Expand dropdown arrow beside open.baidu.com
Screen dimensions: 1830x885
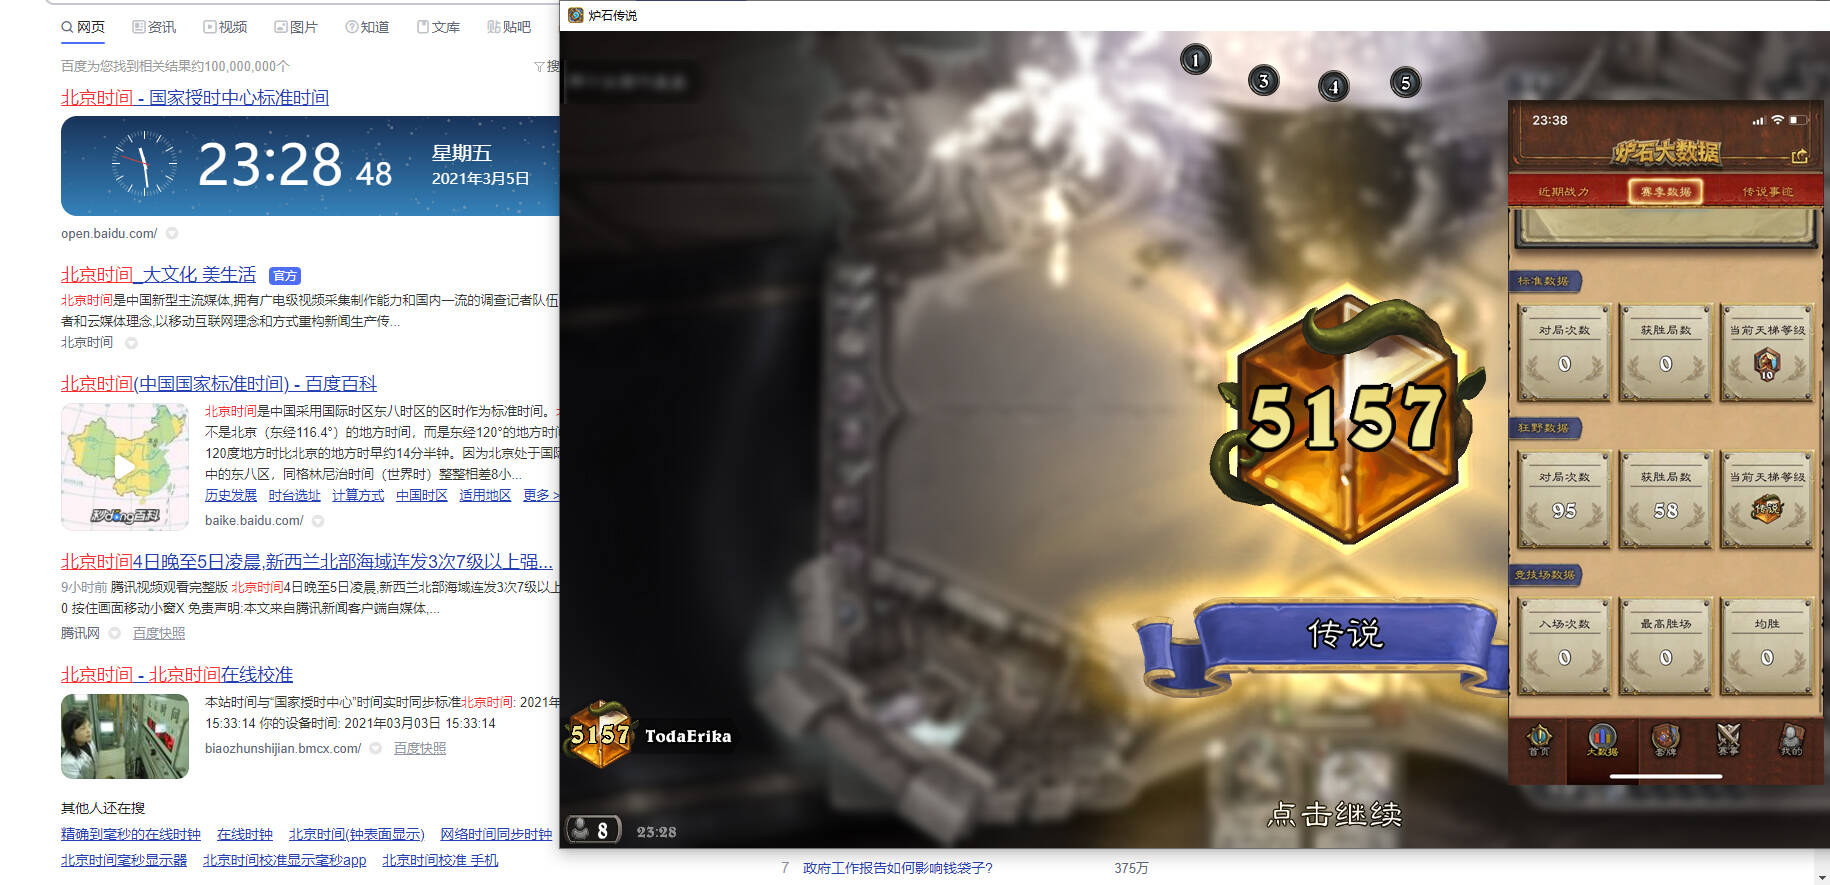(172, 233)
